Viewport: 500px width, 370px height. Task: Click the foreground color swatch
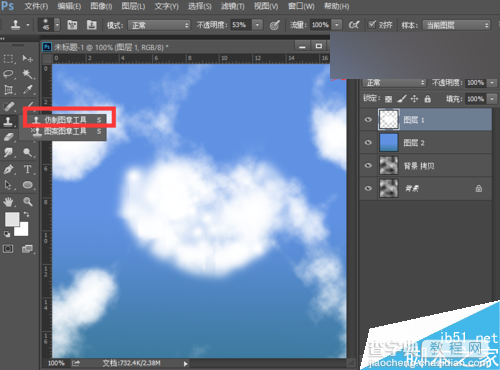tap(12, 219)
